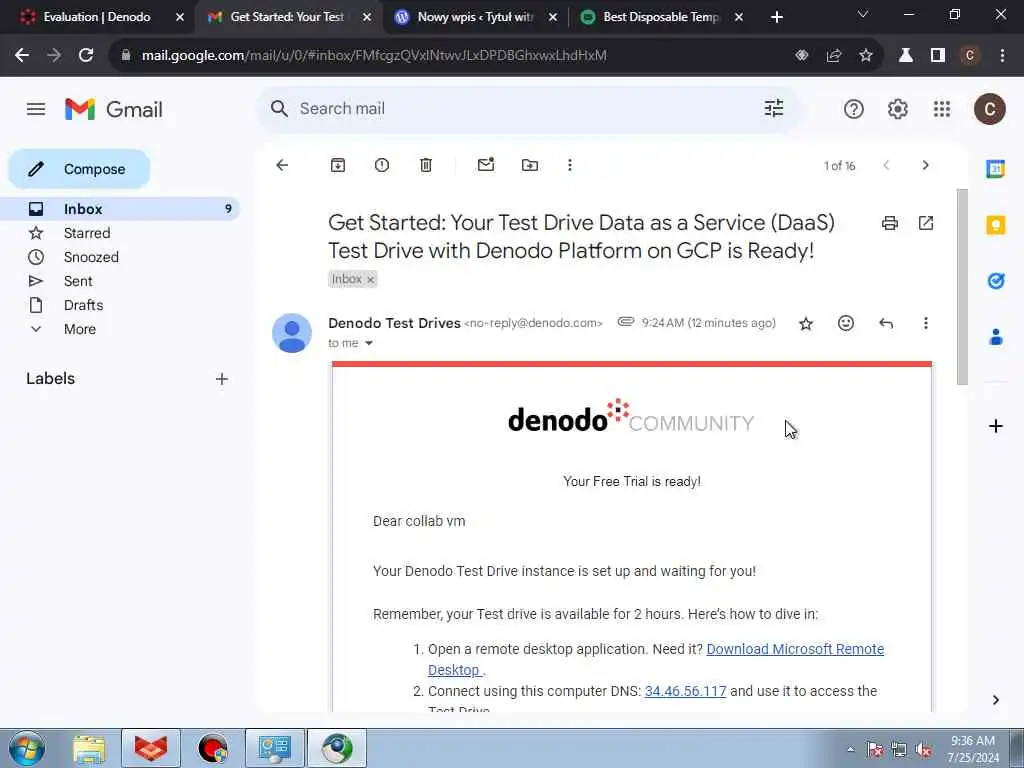Open Google Tasks side panel
This screenshot has height=768, width=1024.
995,281
